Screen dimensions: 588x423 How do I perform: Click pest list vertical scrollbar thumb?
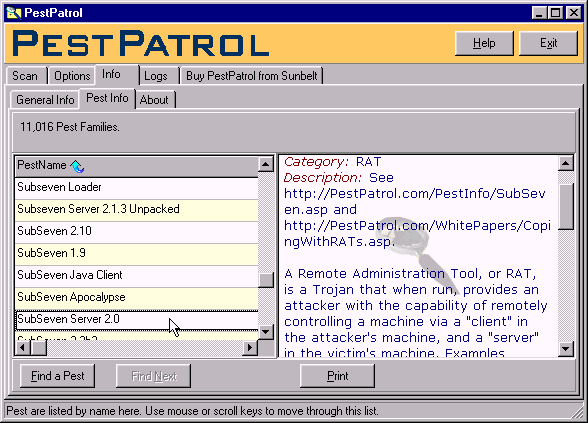[266, 280]
